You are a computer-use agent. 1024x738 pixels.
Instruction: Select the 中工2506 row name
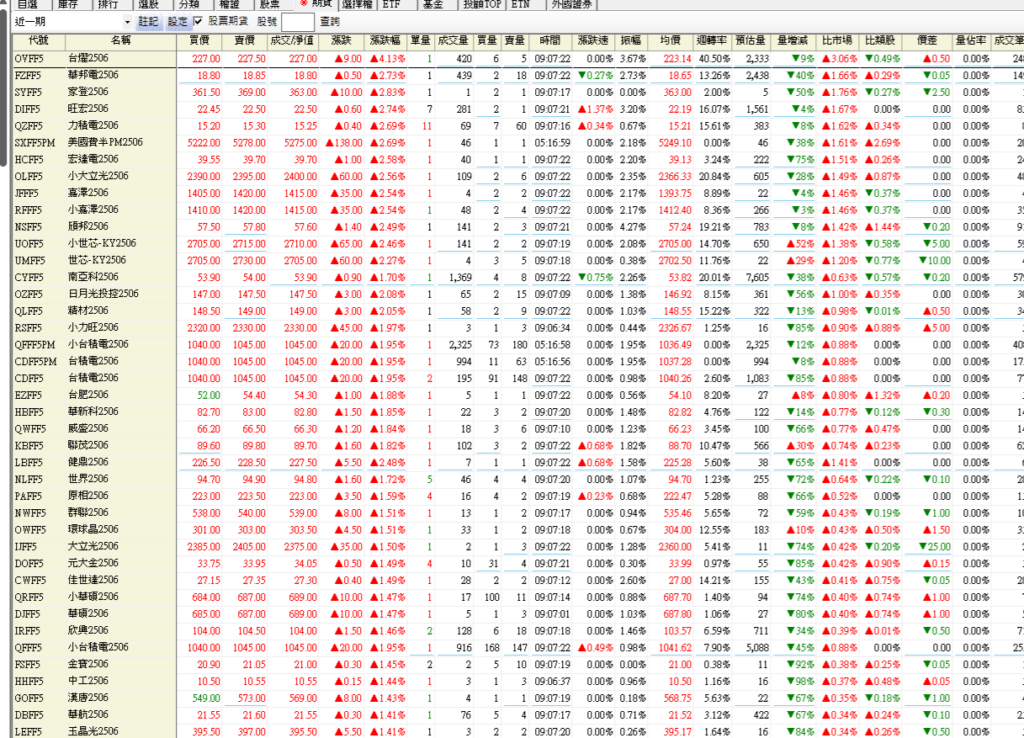[x=88, y=681]
